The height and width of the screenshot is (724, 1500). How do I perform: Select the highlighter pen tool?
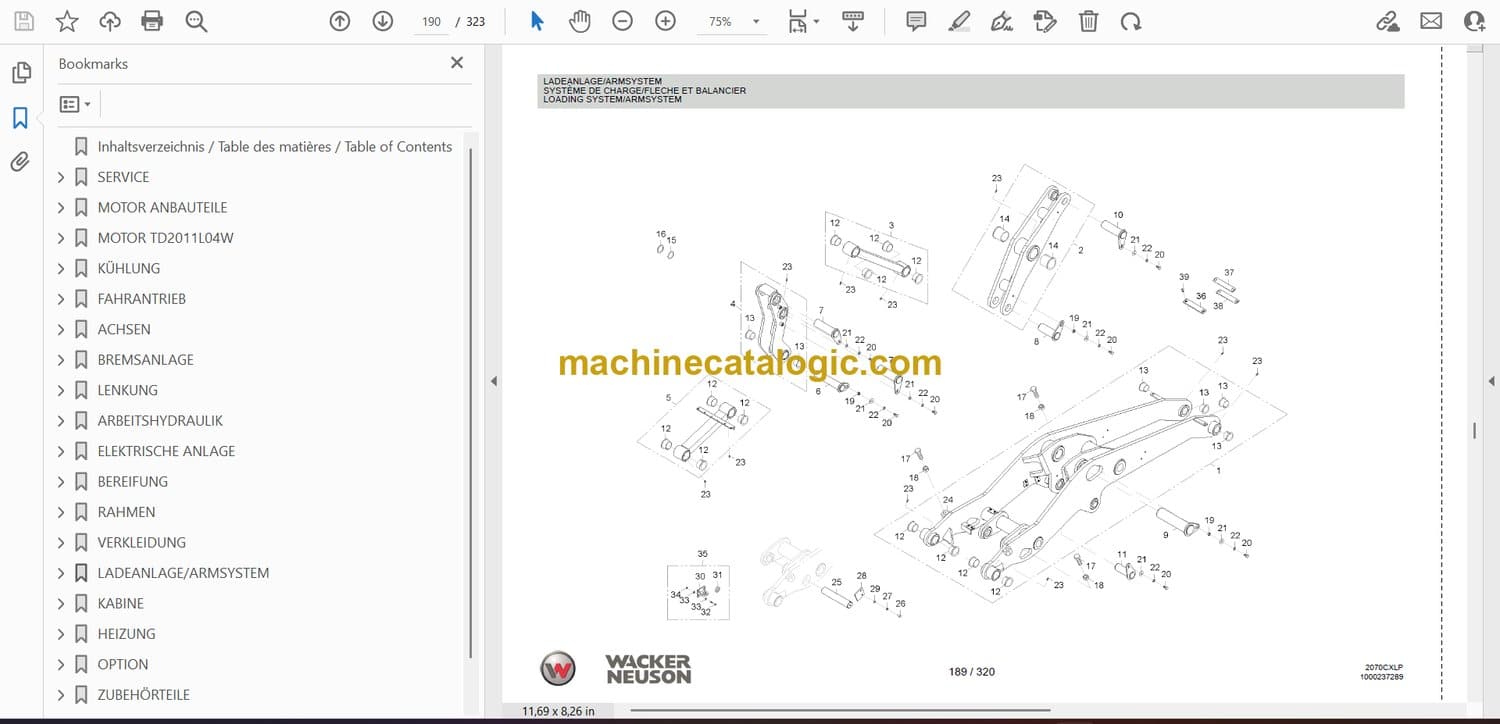pyautogui.click(x=959, y=21)
